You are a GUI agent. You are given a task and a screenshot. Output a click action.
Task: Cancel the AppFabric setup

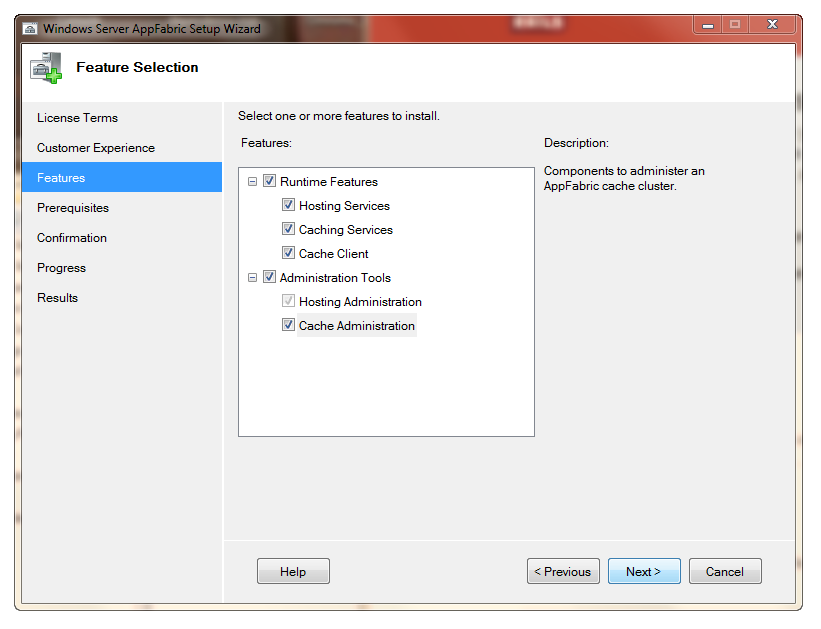point(725,571)
